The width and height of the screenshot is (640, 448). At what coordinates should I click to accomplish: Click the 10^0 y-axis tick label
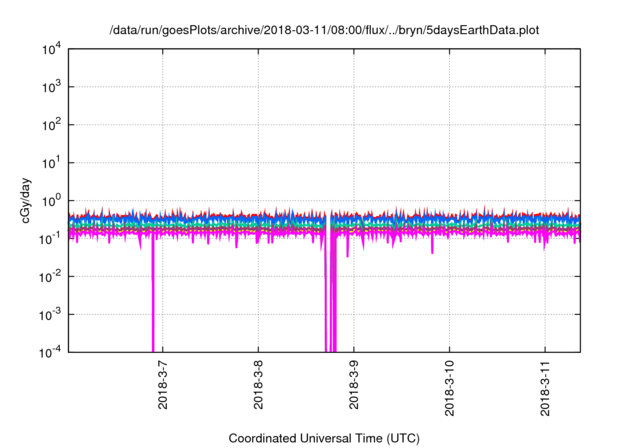[51, 201]
